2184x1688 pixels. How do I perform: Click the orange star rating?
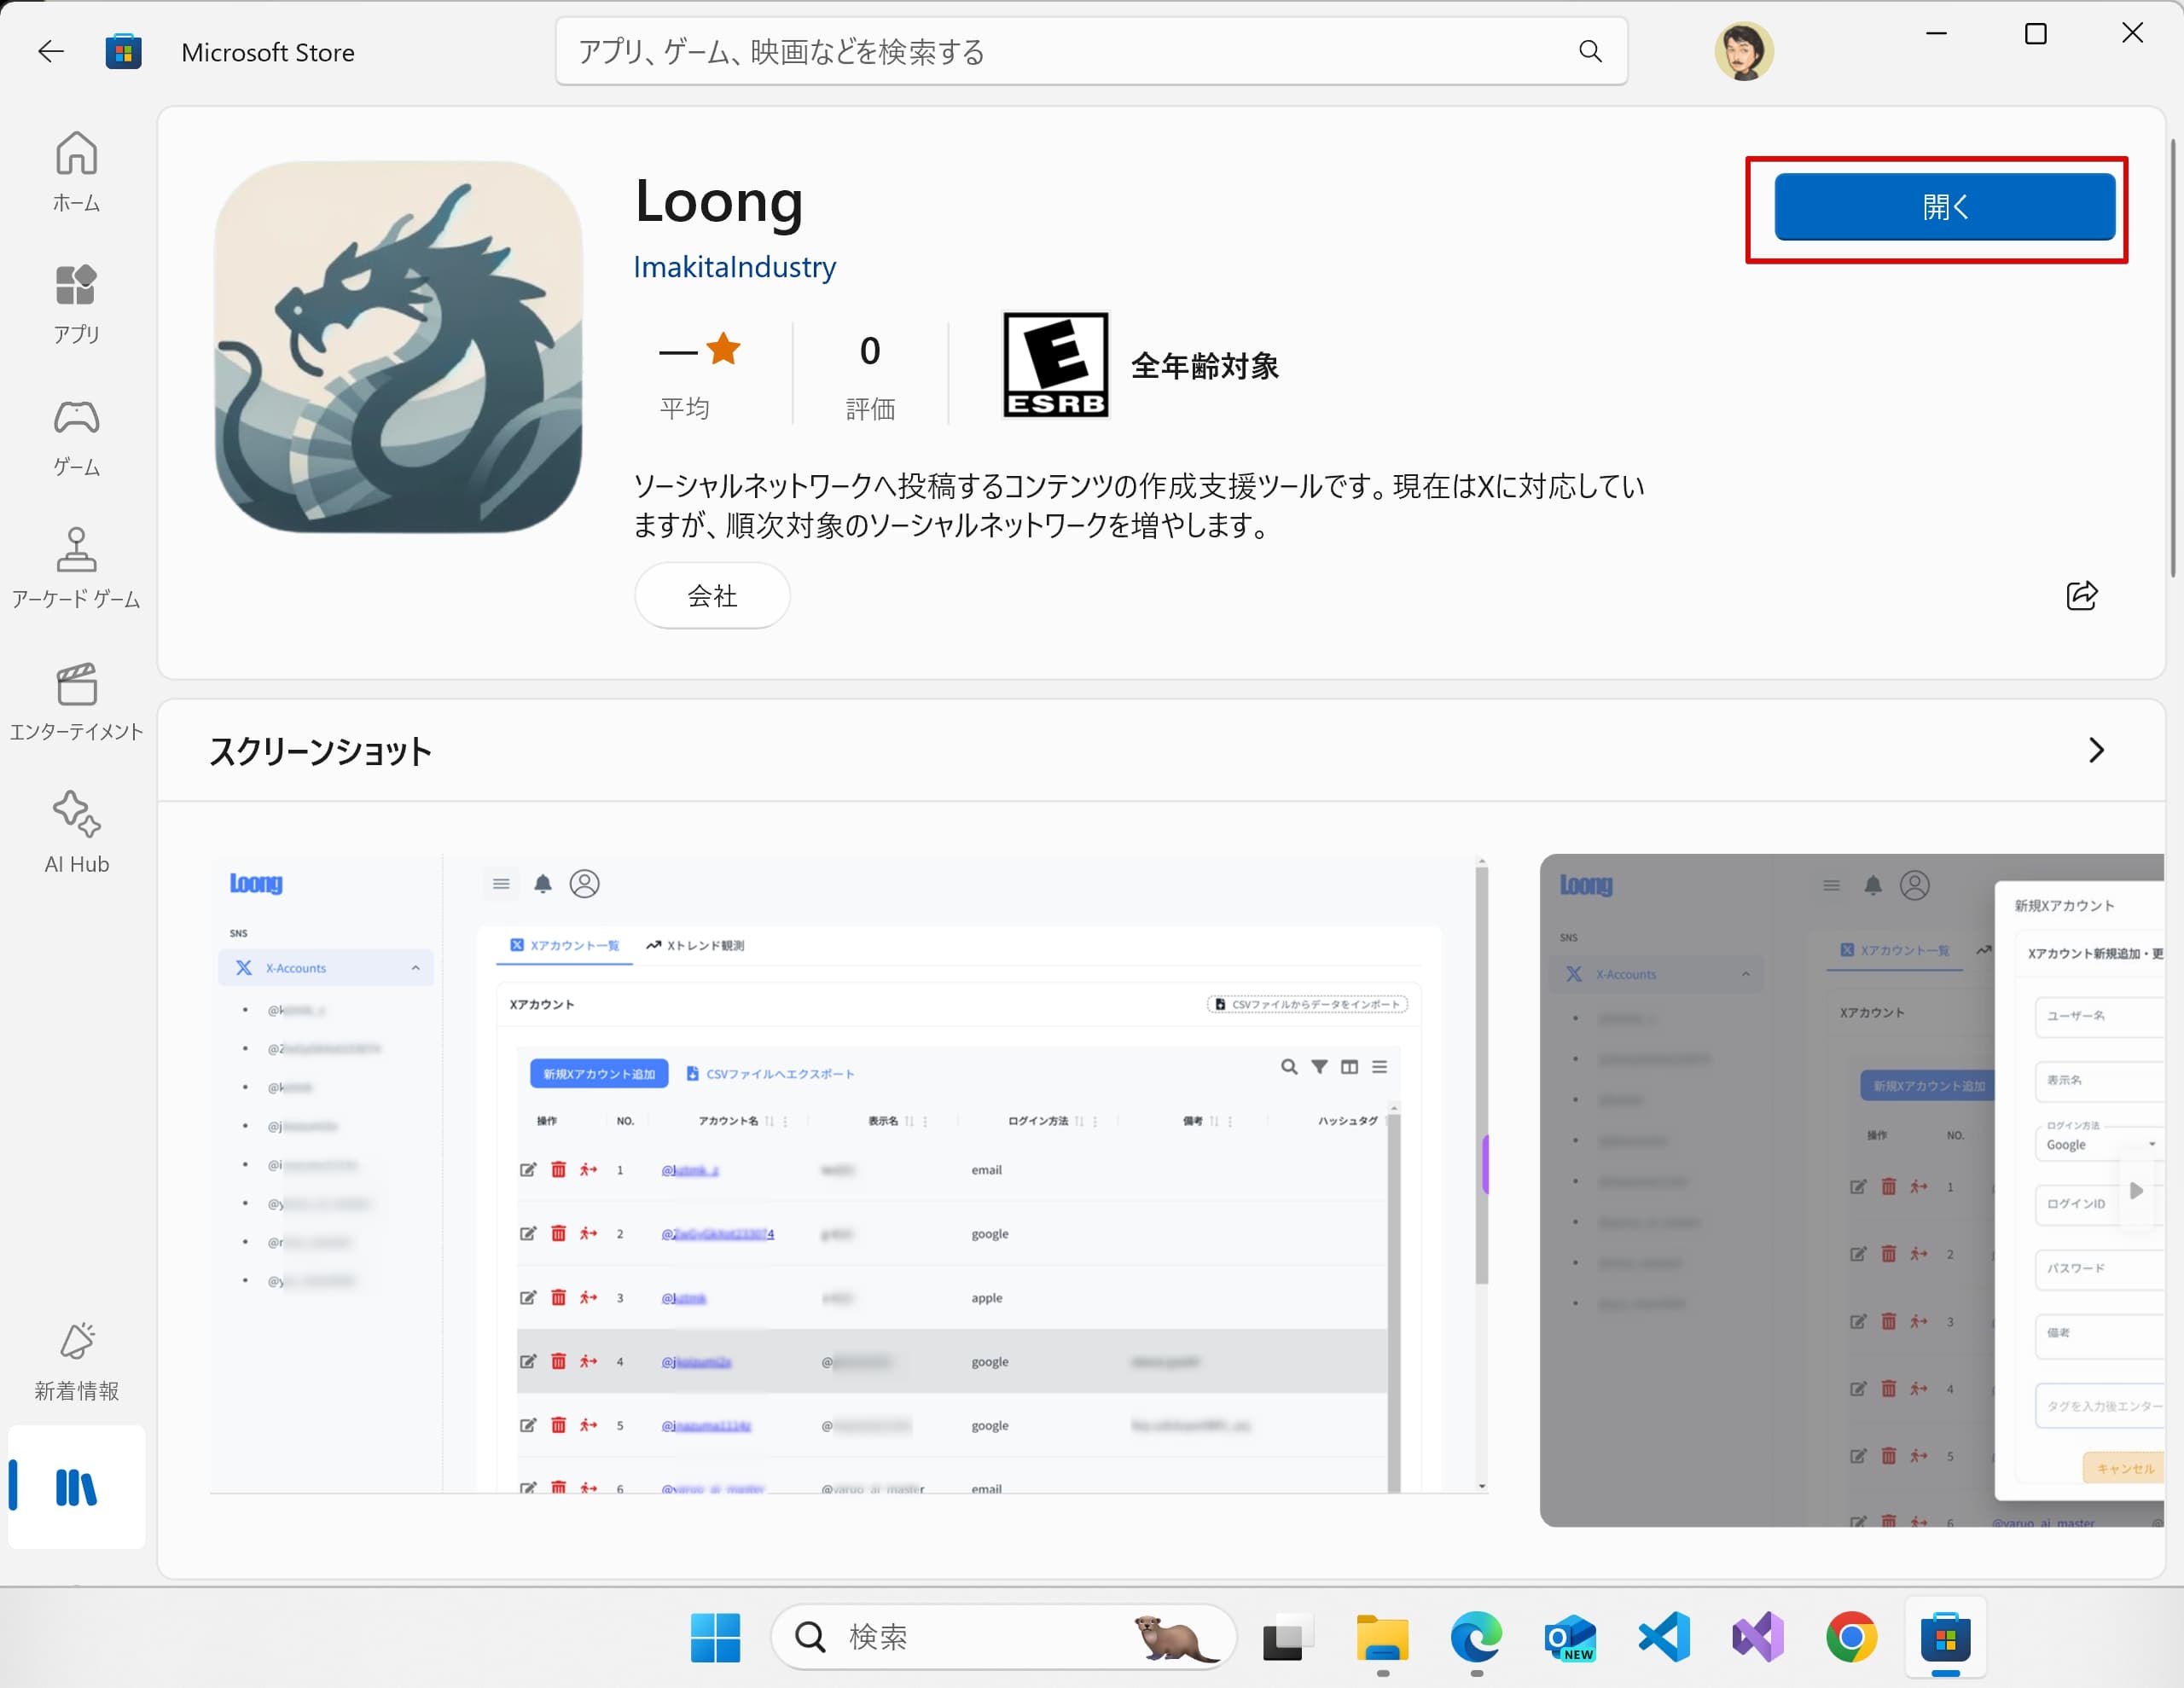pos(722,349)
